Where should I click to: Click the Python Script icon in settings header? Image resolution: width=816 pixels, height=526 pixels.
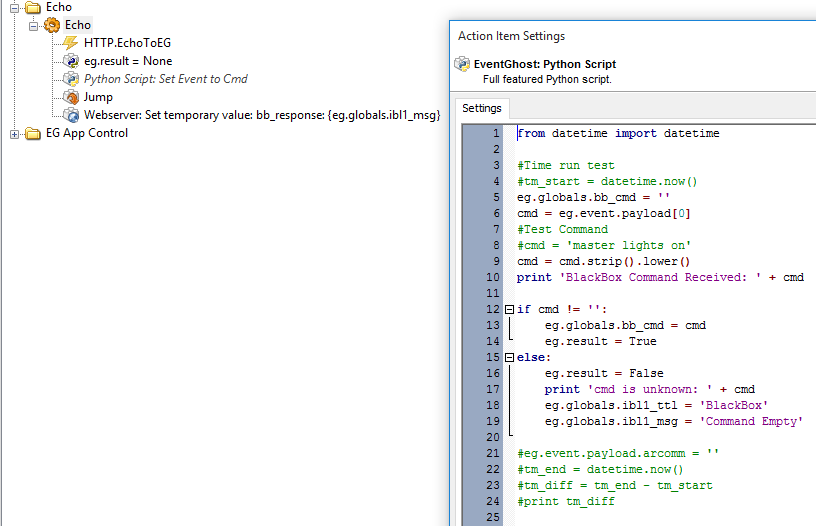[462, 64]
